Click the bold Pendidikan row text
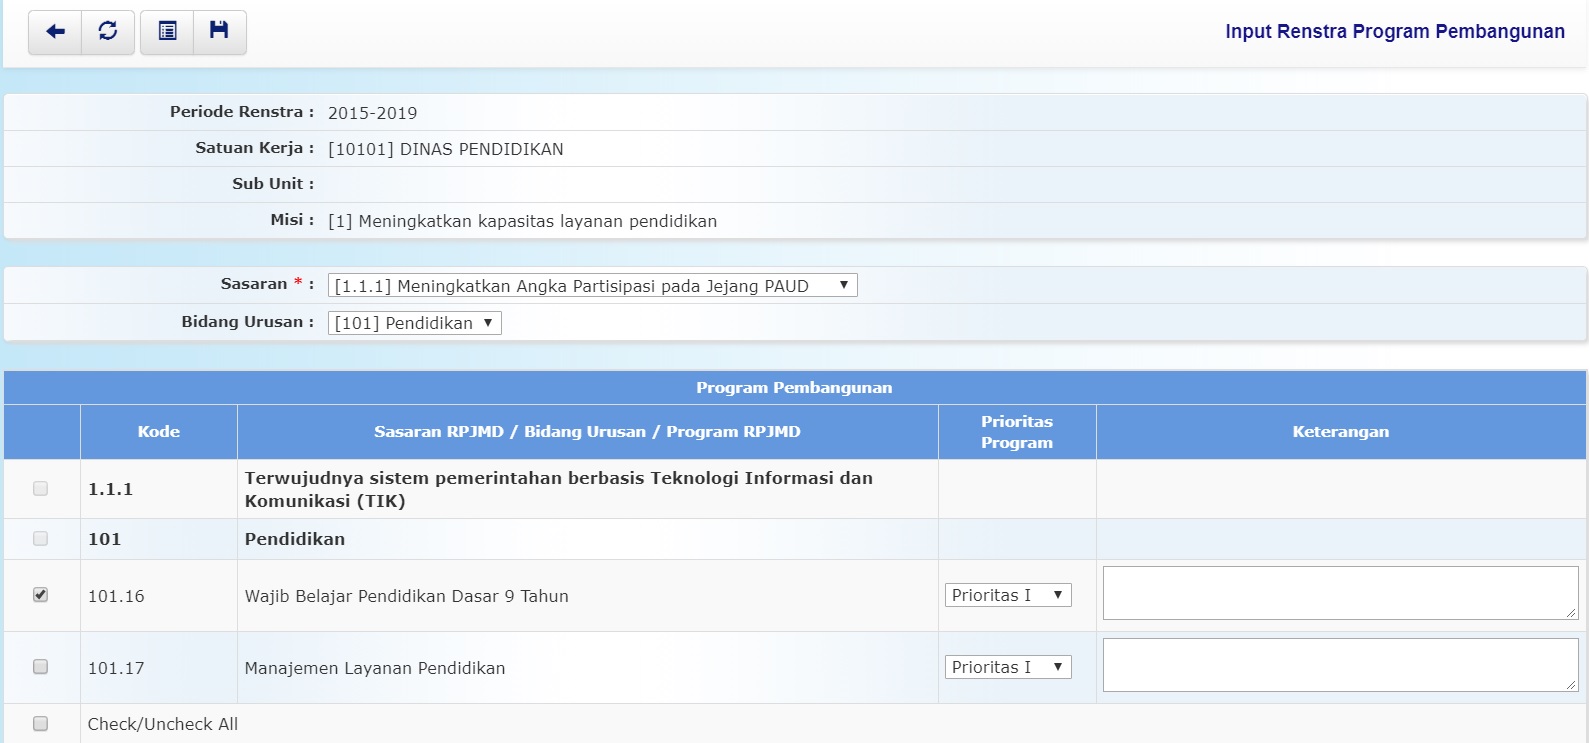 tap(295, 539)
